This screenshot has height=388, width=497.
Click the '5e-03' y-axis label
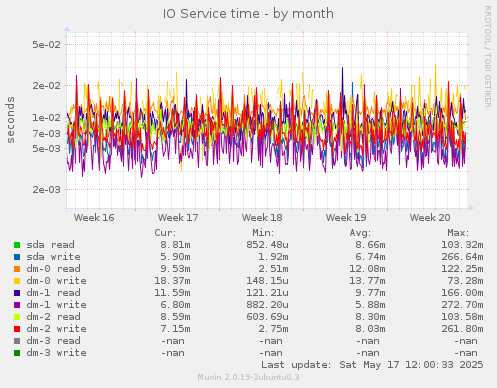[47, 148]
